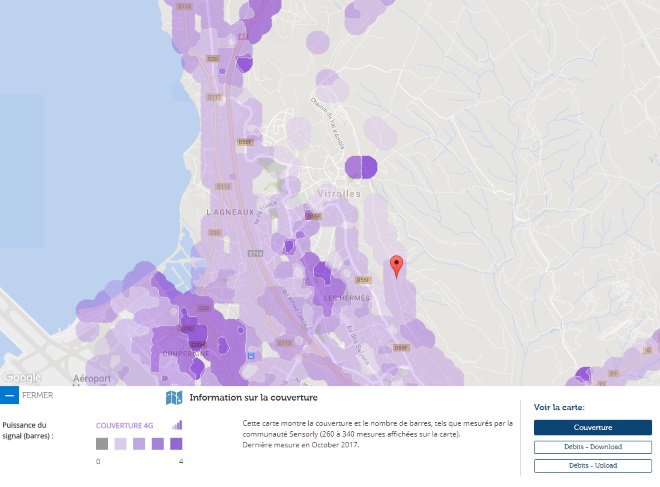Click the COUVERTURE 4G legend title

pyautogui.click(x=124, y=426)
